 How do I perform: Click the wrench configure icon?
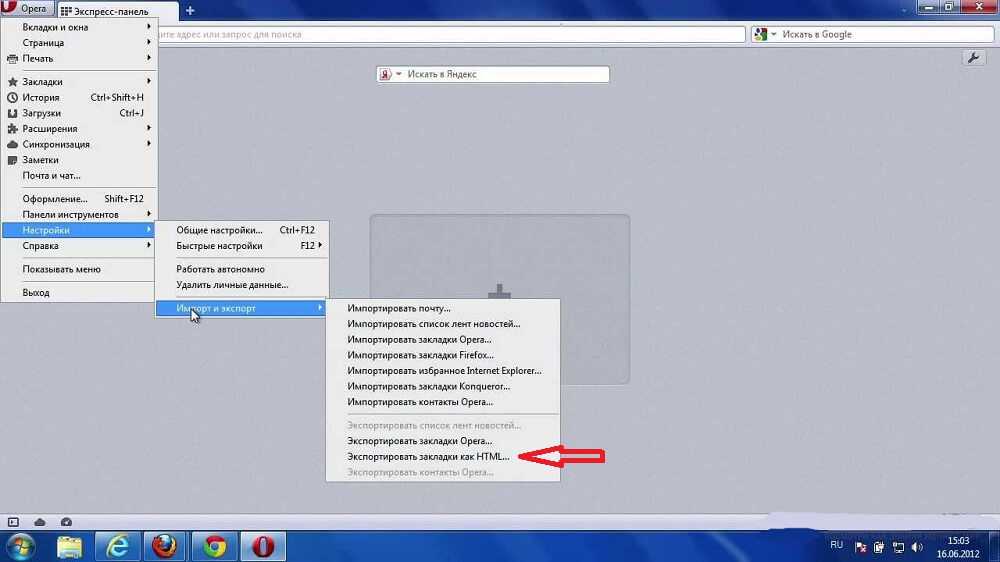[974, 58]
